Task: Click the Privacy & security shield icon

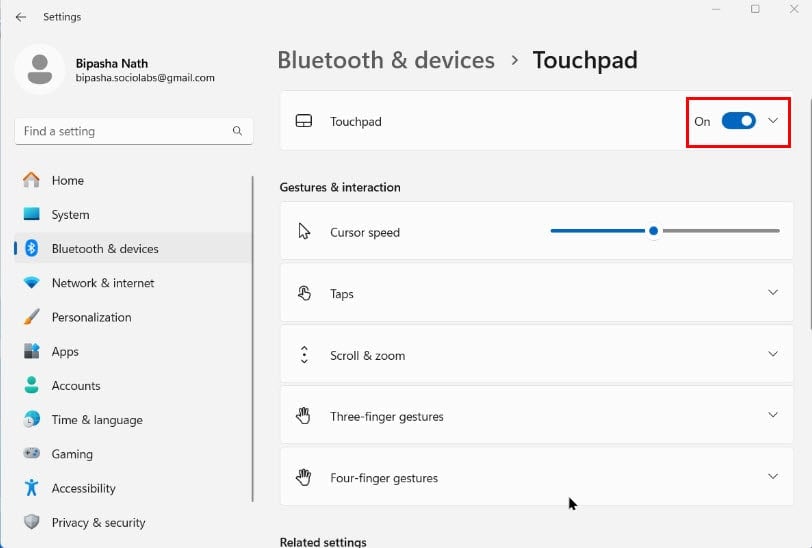Action: (32, 522)
